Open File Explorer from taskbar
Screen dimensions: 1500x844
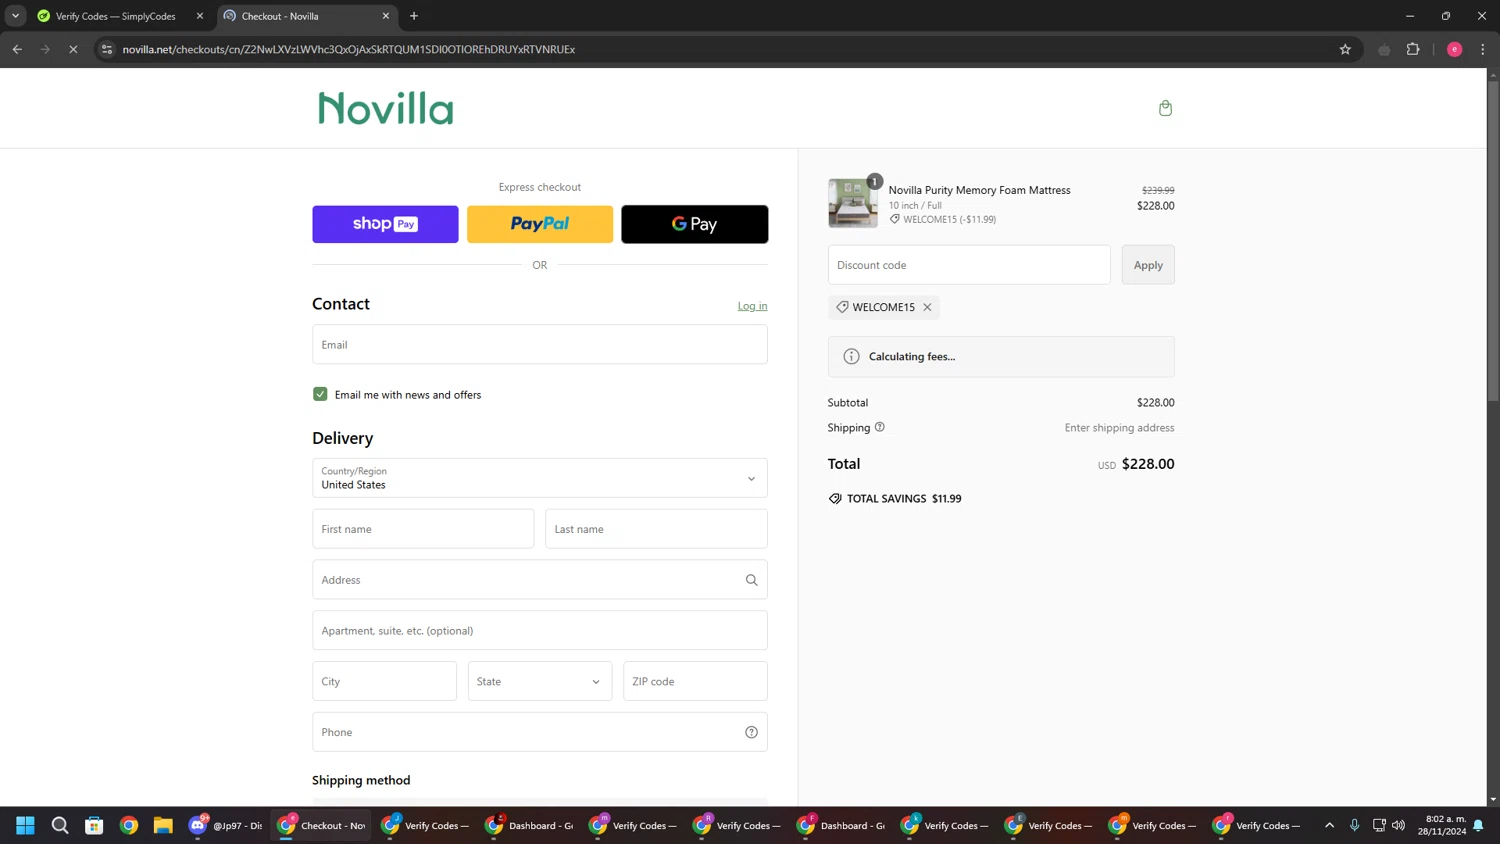pos(163,825)
